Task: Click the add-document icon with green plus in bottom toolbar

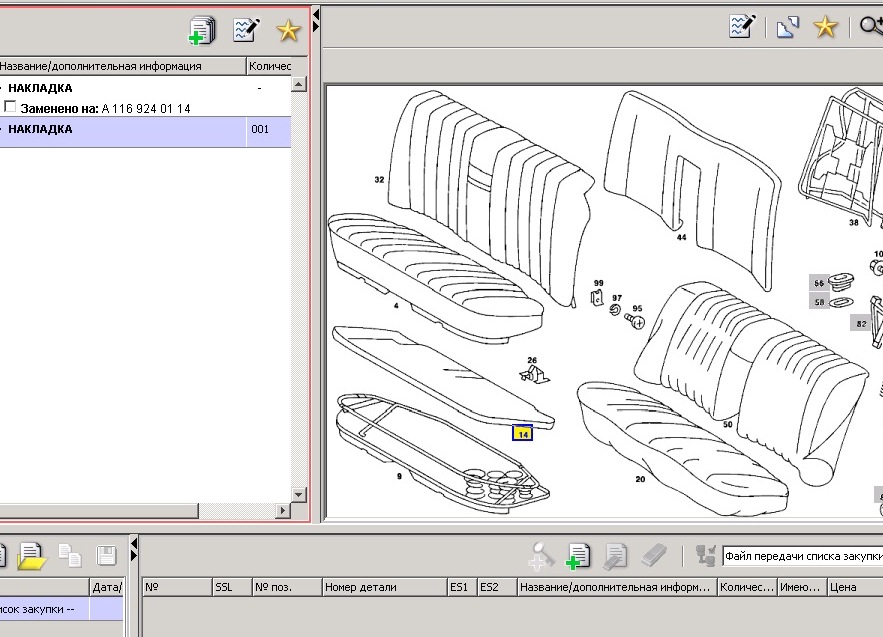Action: tap(578, 556)
